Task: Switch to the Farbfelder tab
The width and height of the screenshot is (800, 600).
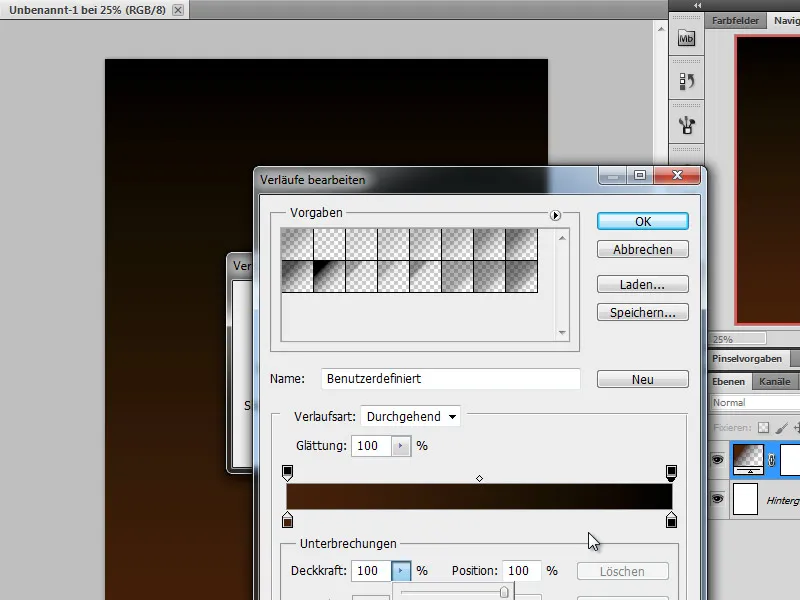Action: click(735, 20)
